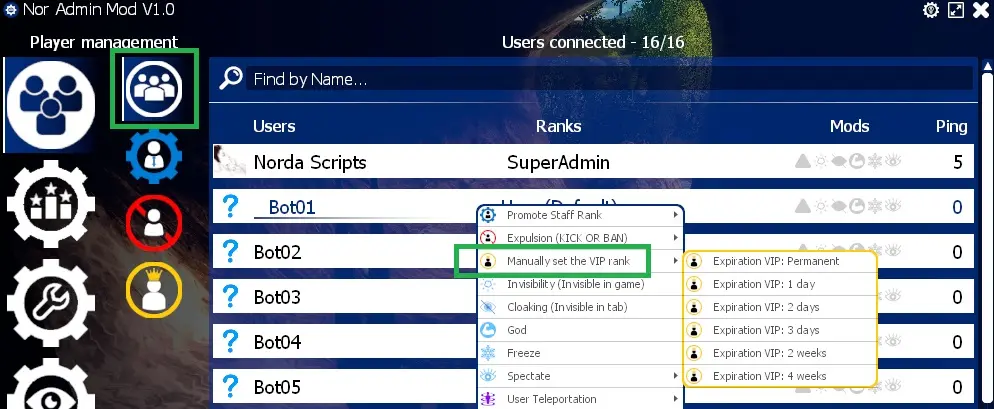Select the Bot04 user name
Image resolution: width=994 pixels, height=409 pixels.
coord(278,342)
